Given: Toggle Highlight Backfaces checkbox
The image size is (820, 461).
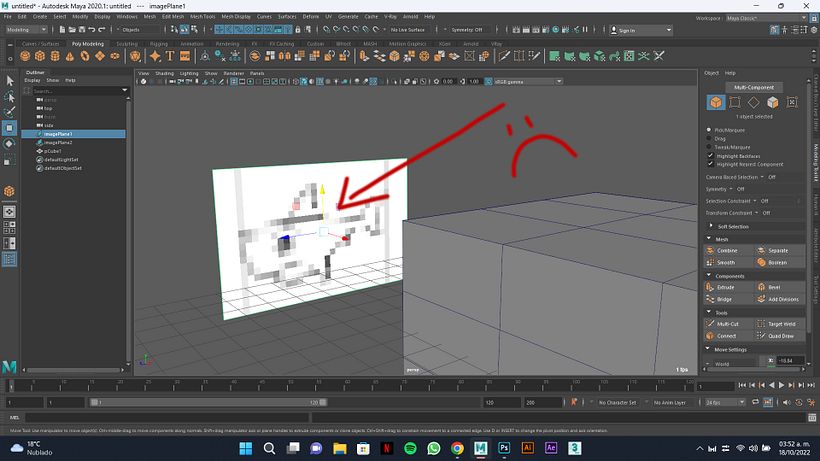Looking at the screenshot, I should [x=711, y=155].
